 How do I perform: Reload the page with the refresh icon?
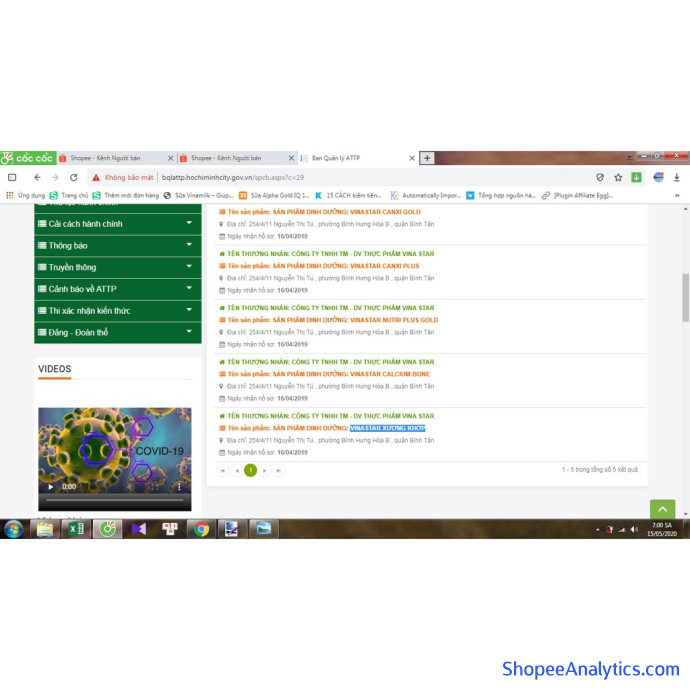point(73,177)
